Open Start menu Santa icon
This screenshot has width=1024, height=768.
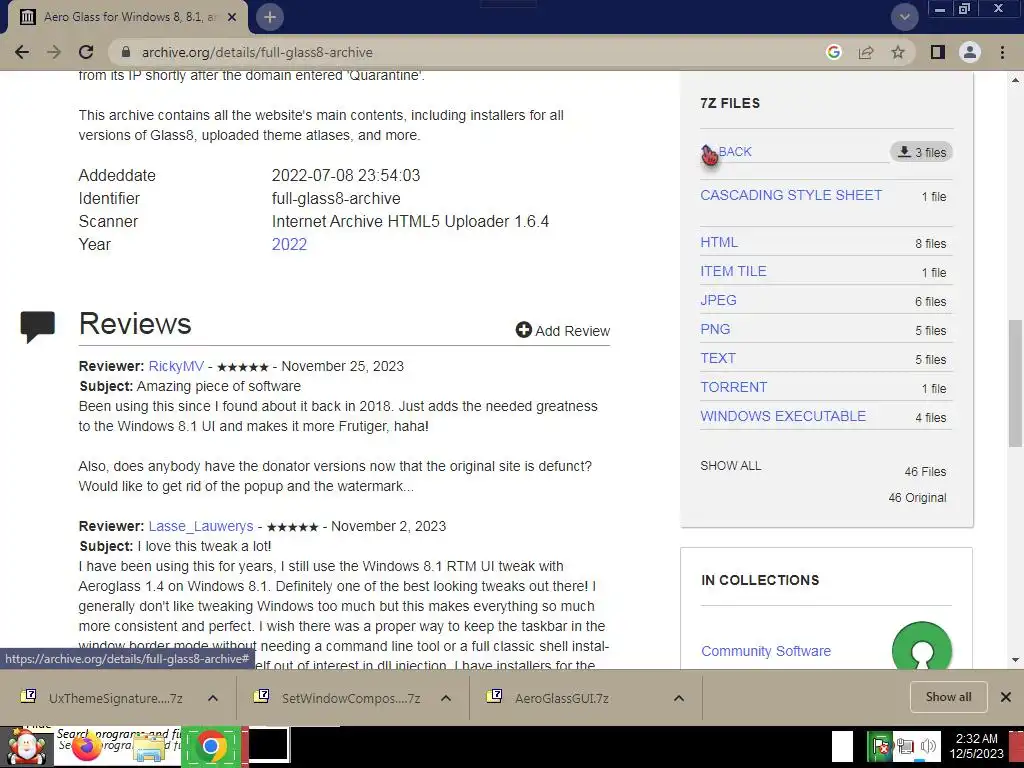(26, 746)
